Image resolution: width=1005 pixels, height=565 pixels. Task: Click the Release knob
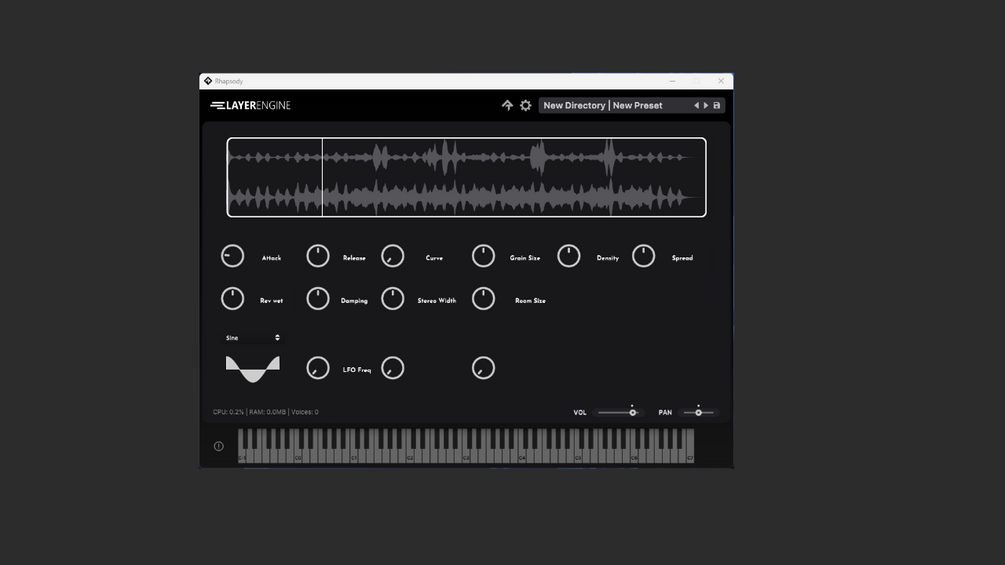(317, 256)
